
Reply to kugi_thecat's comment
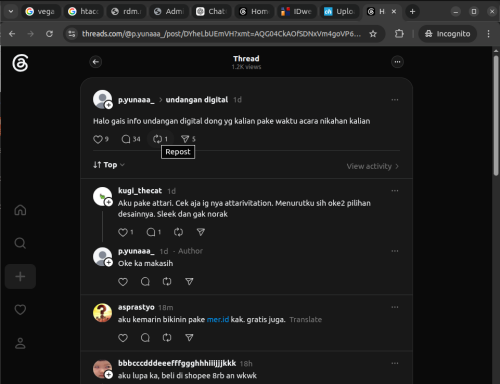click(x=151, y=232)
